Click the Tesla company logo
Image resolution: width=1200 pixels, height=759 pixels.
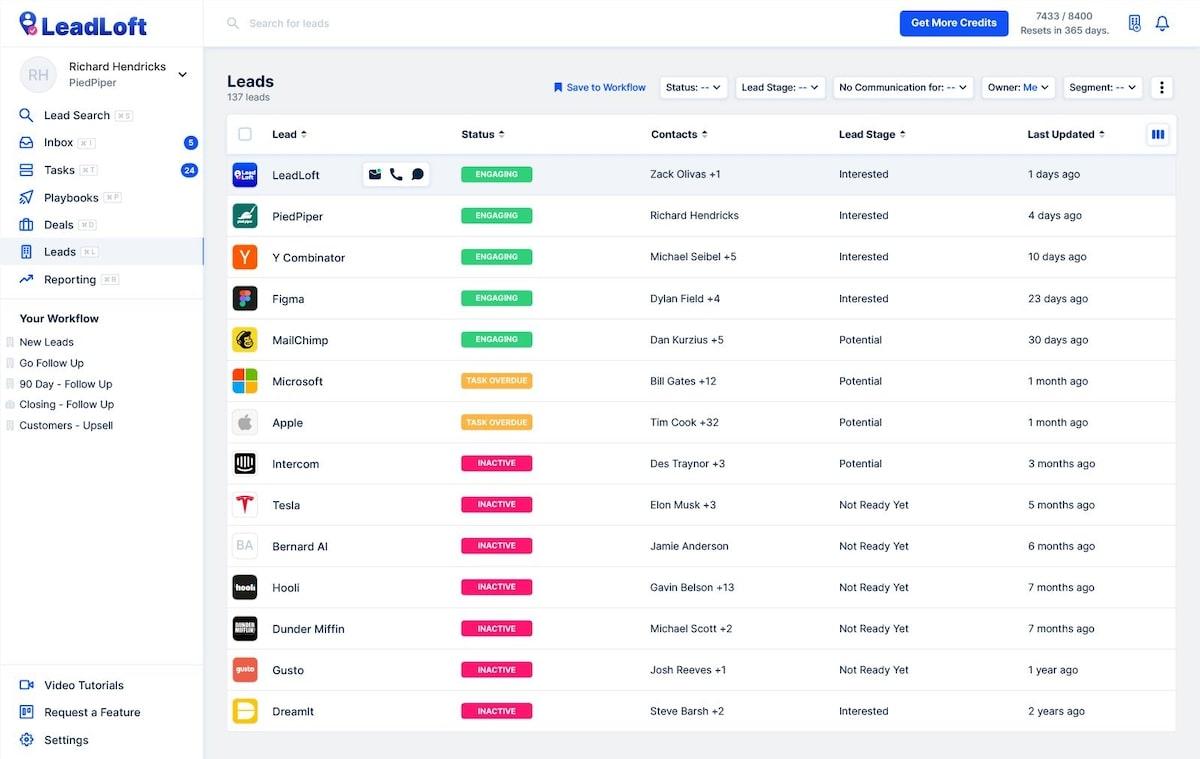(245, 505)
